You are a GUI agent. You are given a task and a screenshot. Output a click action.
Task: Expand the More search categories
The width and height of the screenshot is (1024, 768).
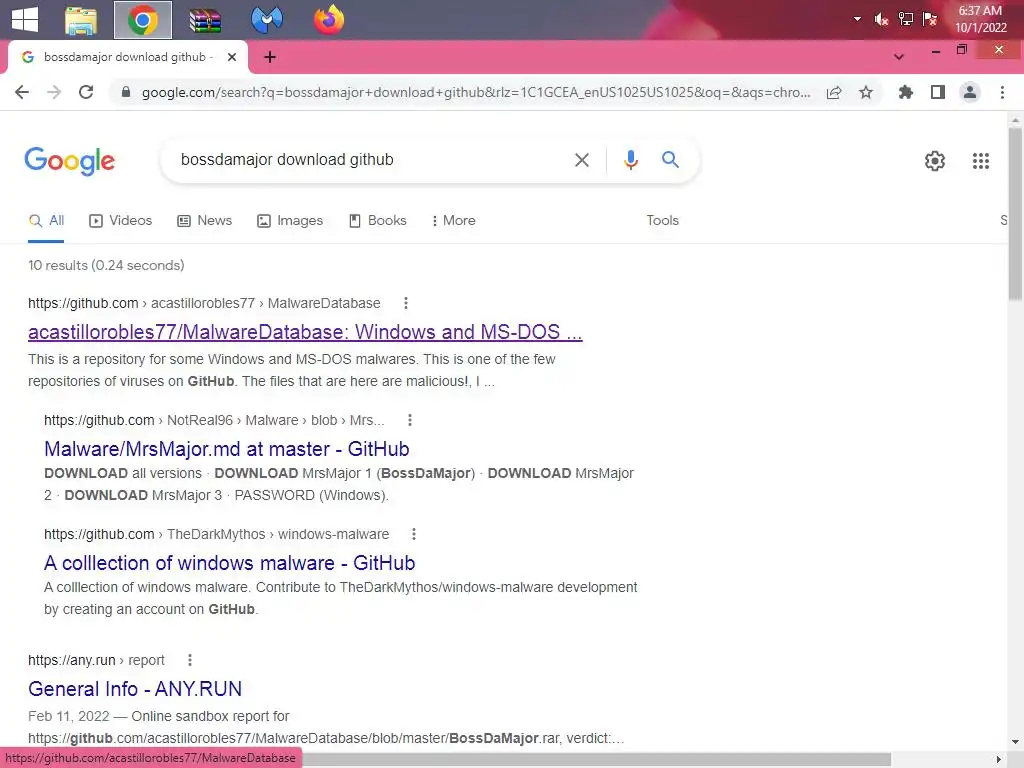click(453, 221)
